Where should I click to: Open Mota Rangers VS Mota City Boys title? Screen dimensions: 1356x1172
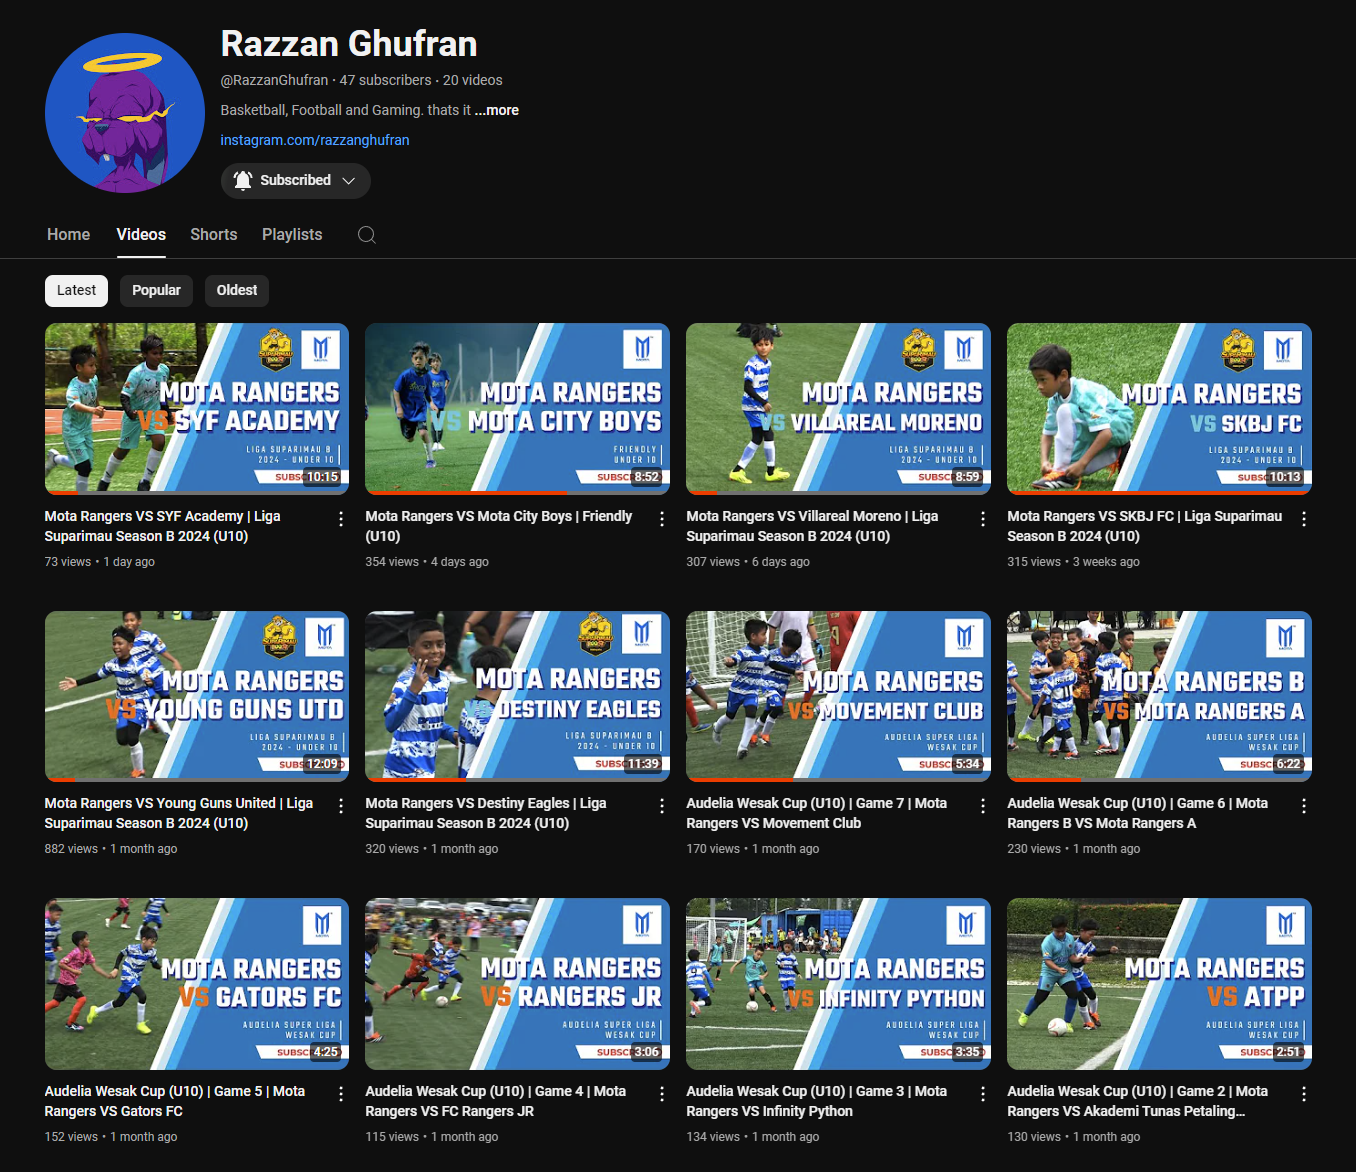[499, 526]
